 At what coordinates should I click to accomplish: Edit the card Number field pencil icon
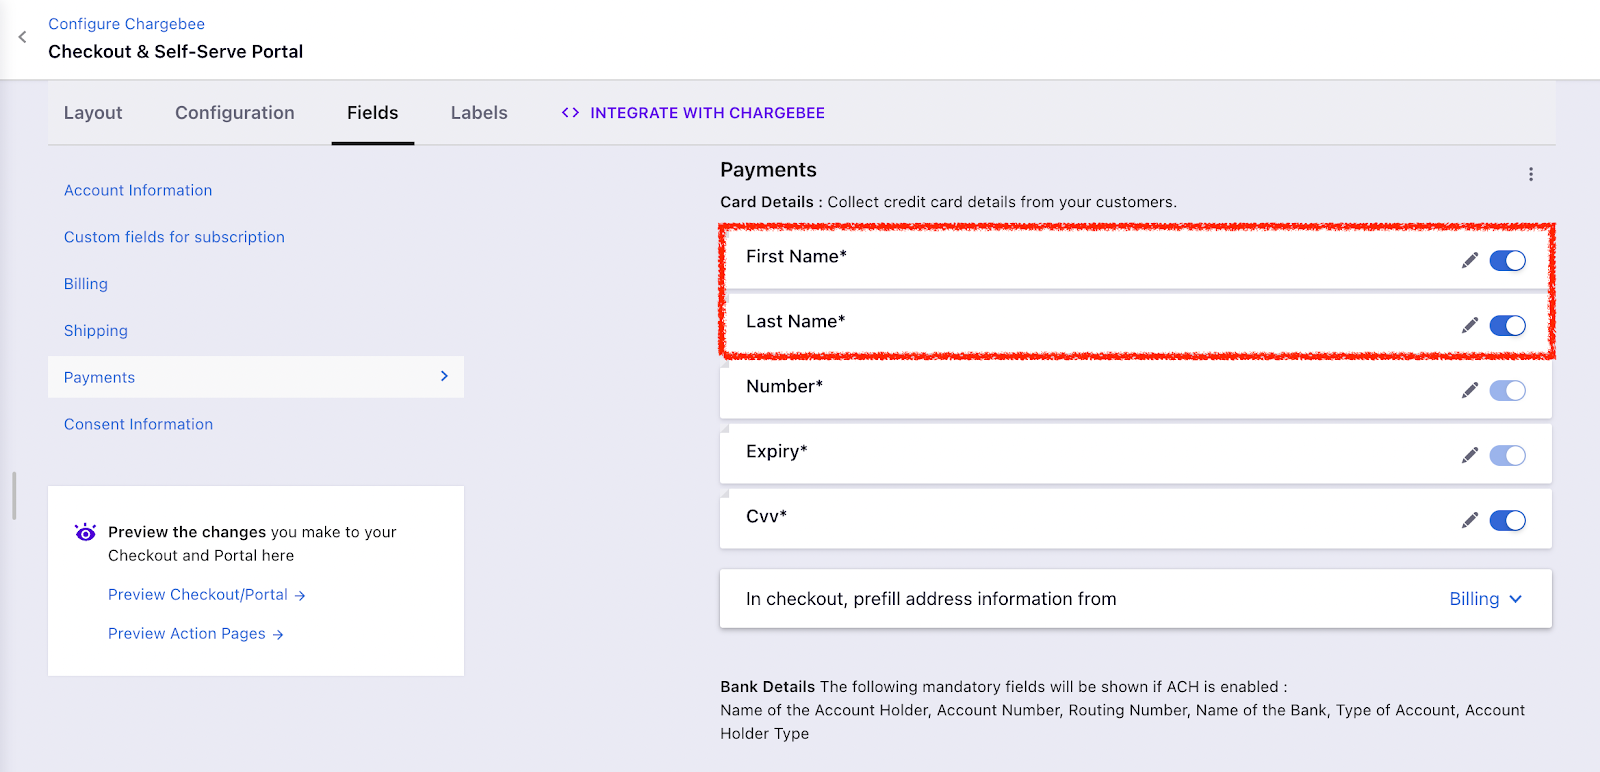click(x=1469, y=391)
